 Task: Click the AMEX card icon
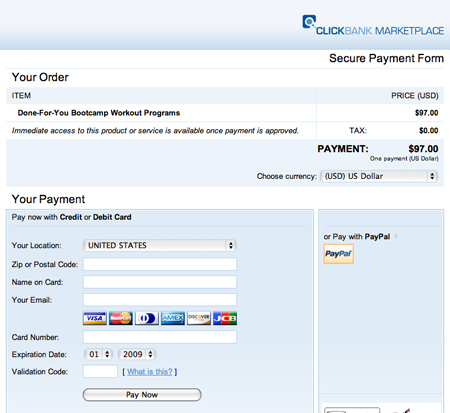[x=173, y=318]
